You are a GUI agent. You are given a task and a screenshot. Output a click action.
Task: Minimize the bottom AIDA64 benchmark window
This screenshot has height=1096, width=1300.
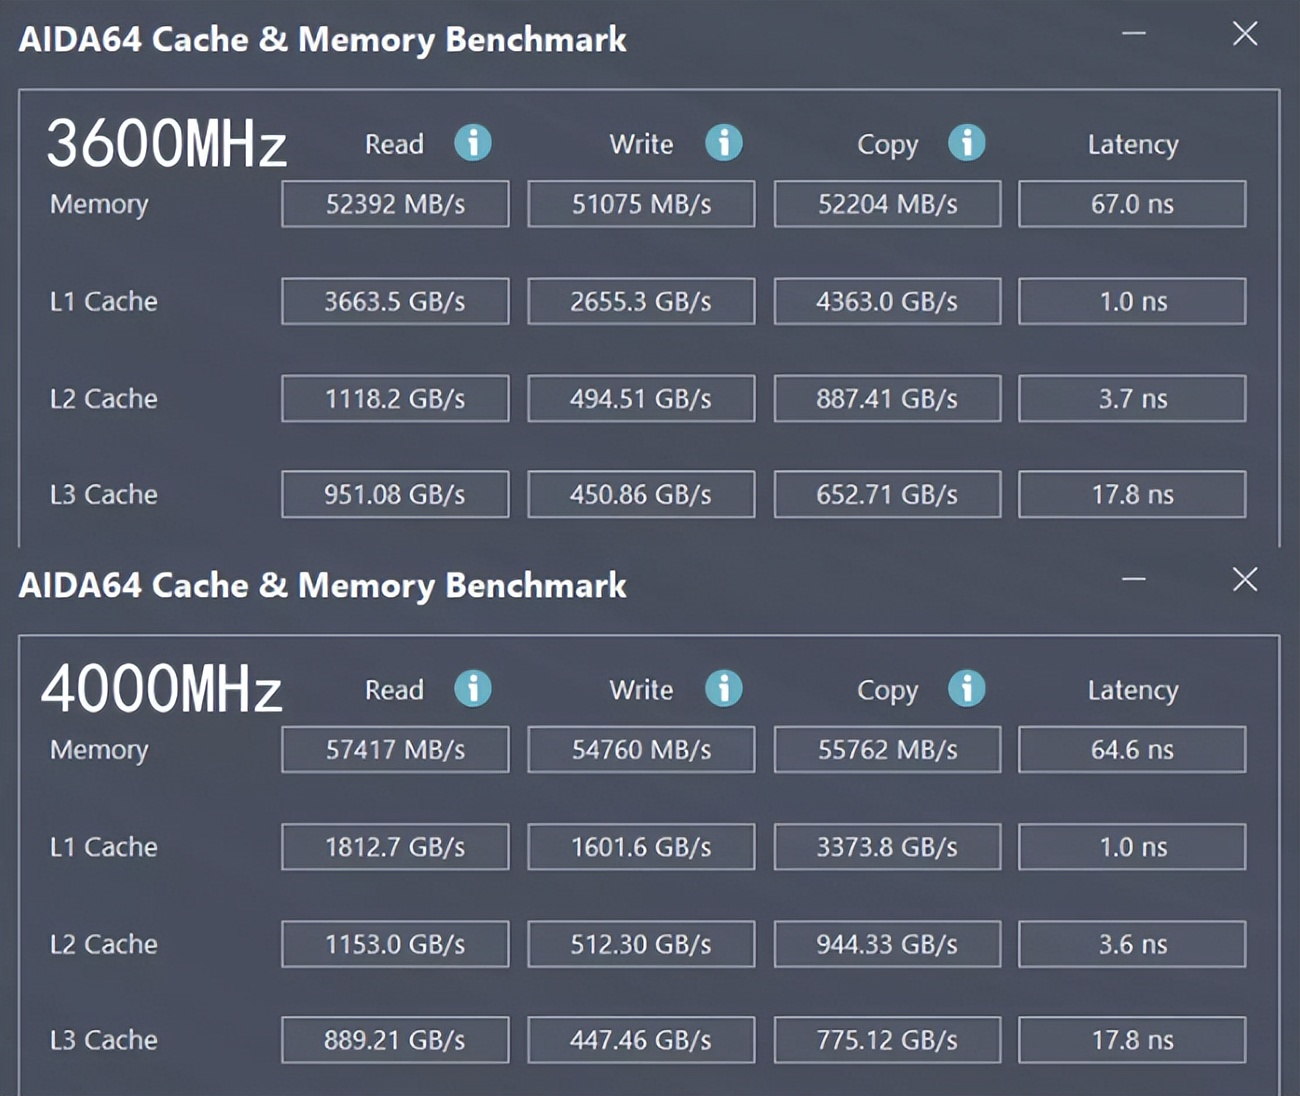[x=1133, y=580]
